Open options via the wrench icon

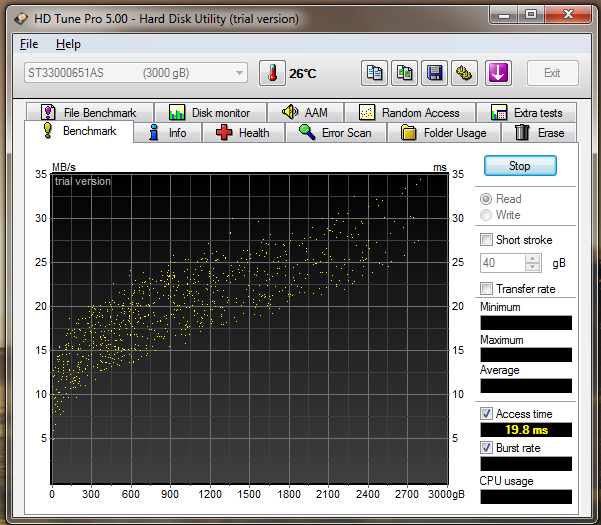464,73
